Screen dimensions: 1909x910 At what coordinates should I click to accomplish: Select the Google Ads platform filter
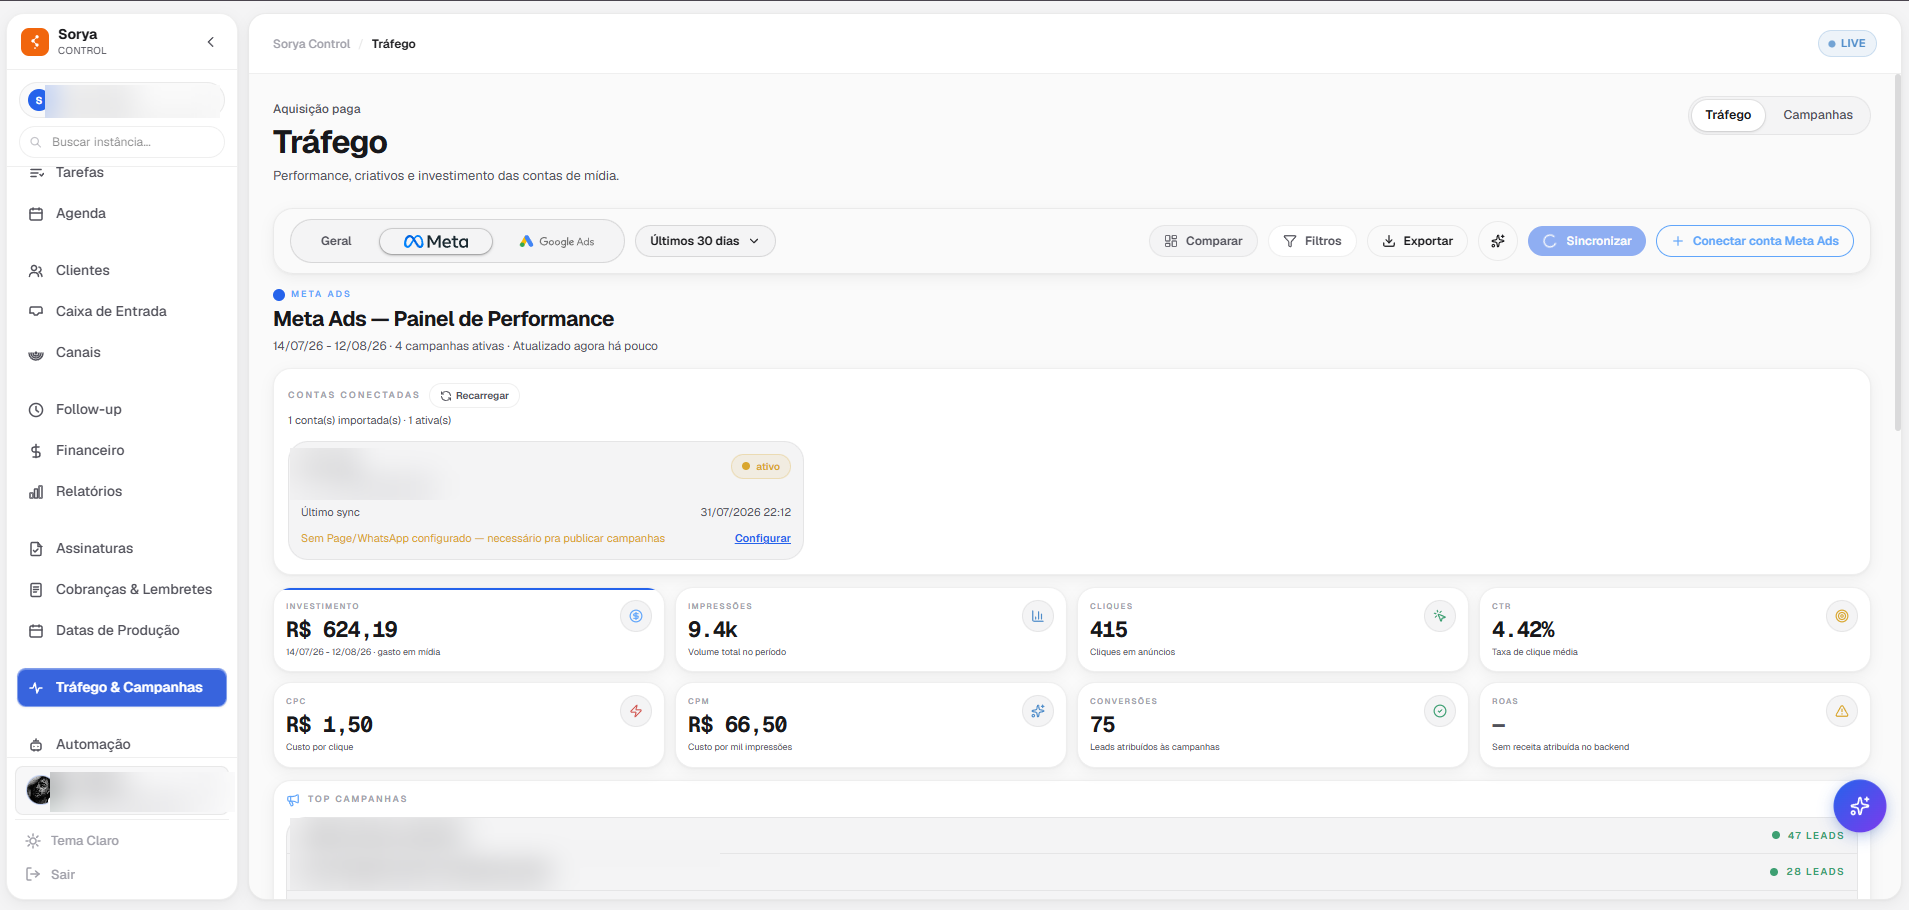[557, 241]
